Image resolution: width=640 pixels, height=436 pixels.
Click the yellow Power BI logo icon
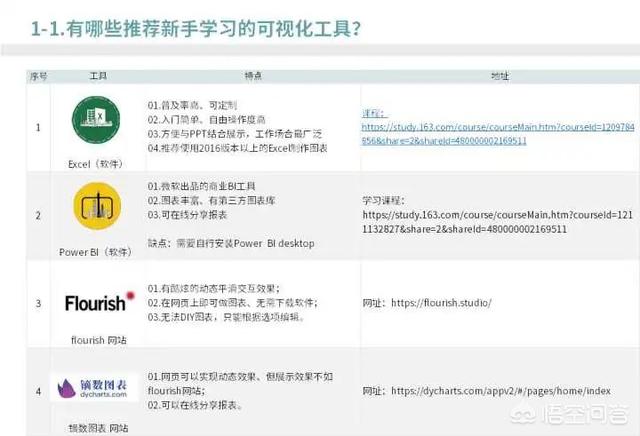tap(97, 206)
